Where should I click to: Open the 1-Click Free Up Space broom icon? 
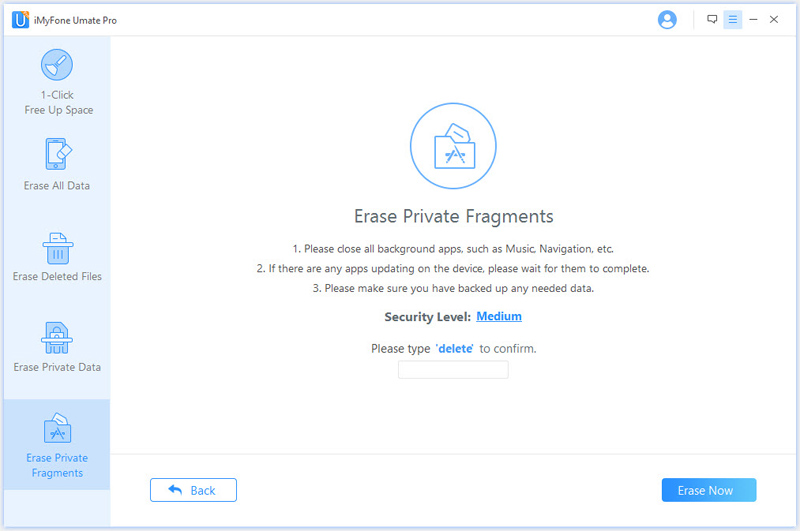[x=57, y=65]
